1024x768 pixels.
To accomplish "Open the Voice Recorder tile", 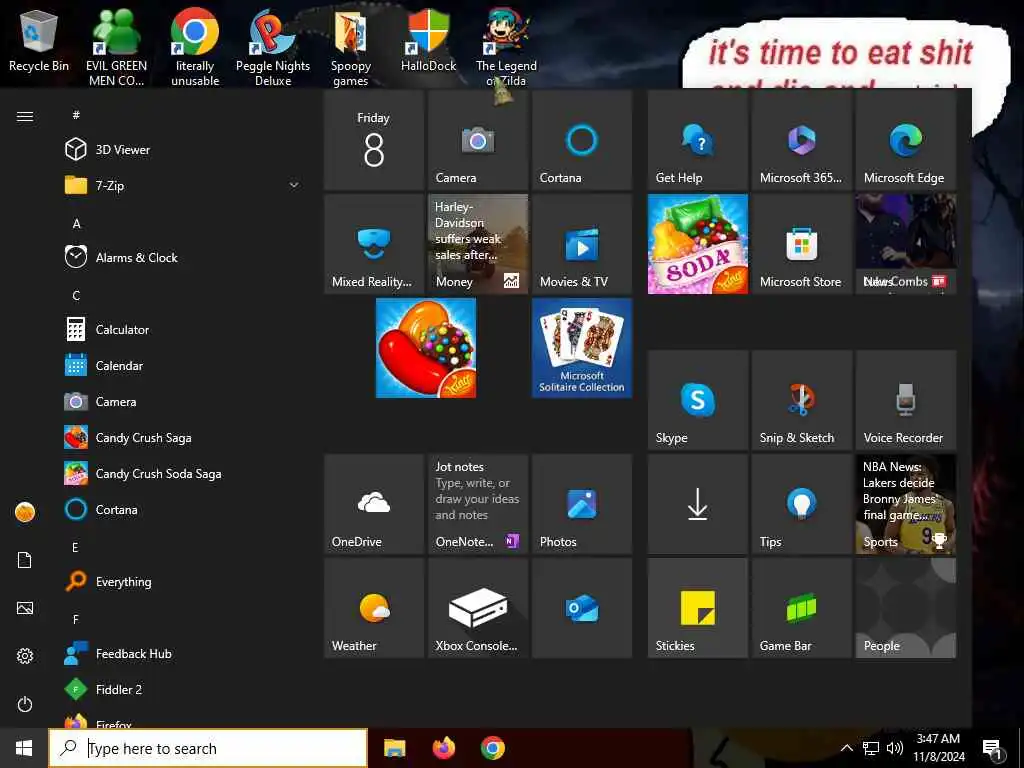I will point(906,400).
